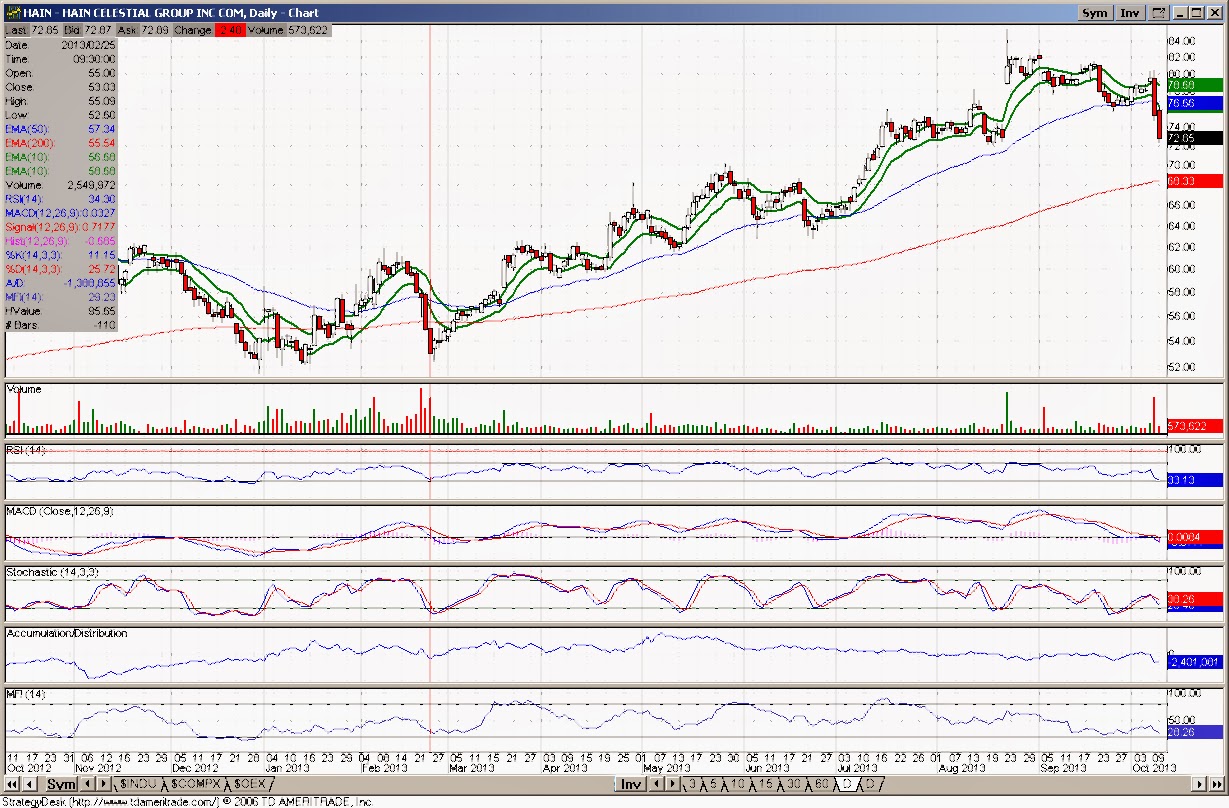
Task: Click the MACD (Close,12,26,9) panel label
Action: [x=59, y=511]
